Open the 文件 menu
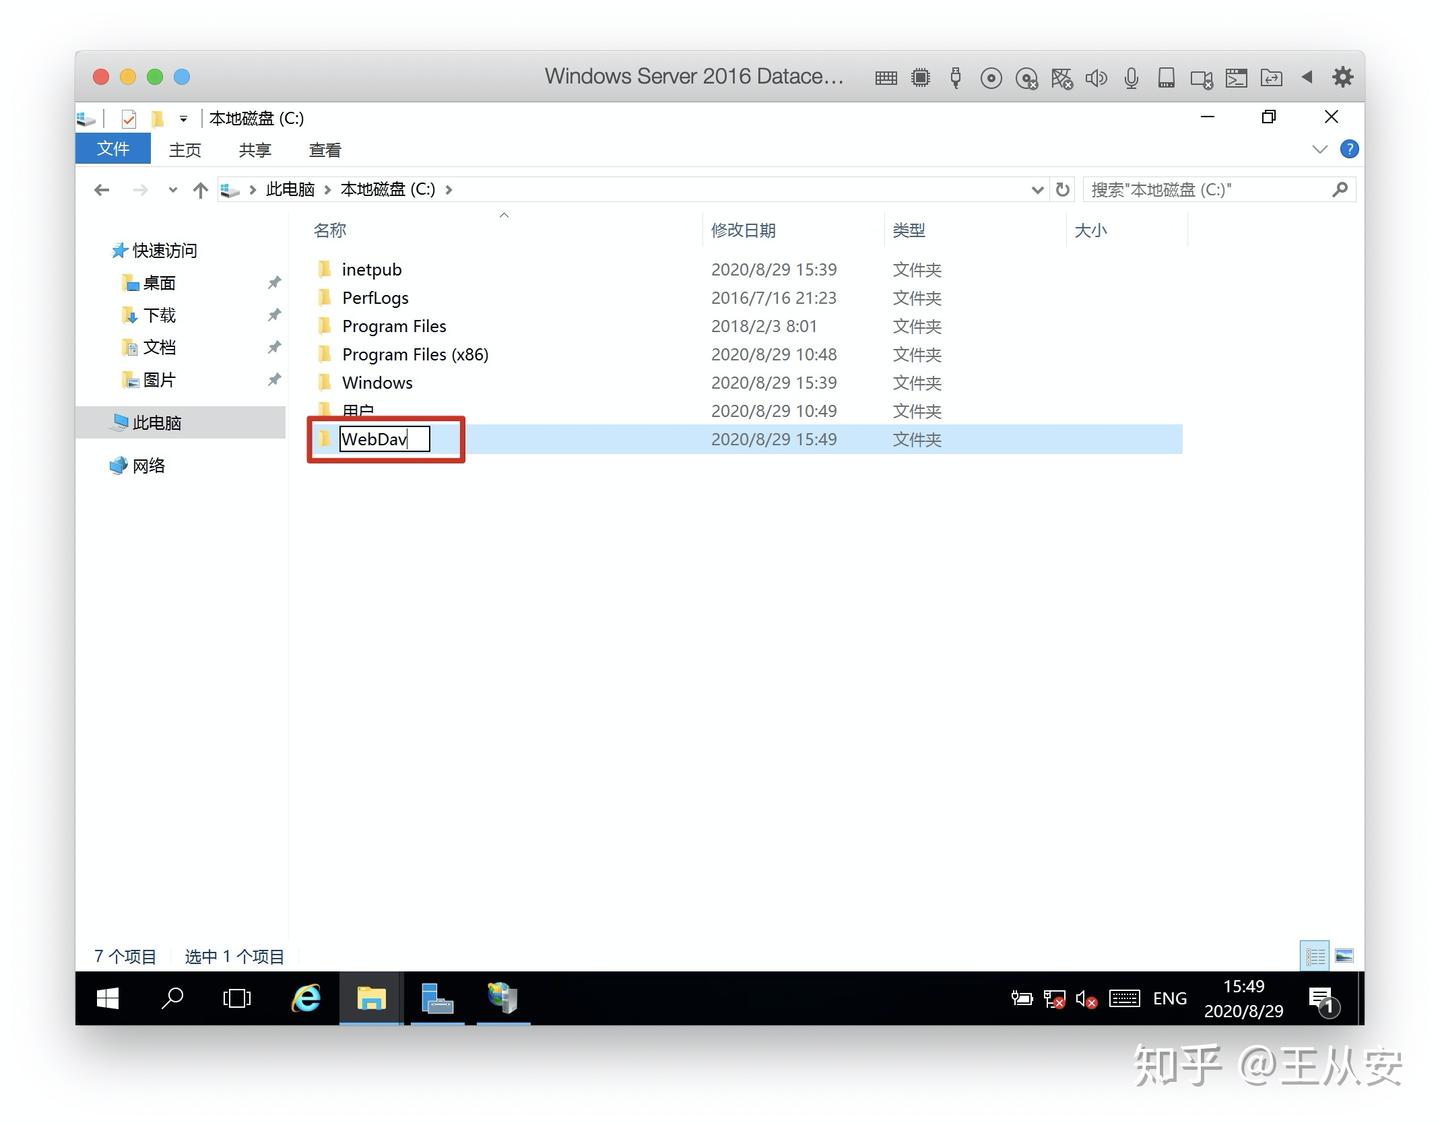This screenshot has height=1125, width=1440. pyautogui.click(x=112, y=148)
